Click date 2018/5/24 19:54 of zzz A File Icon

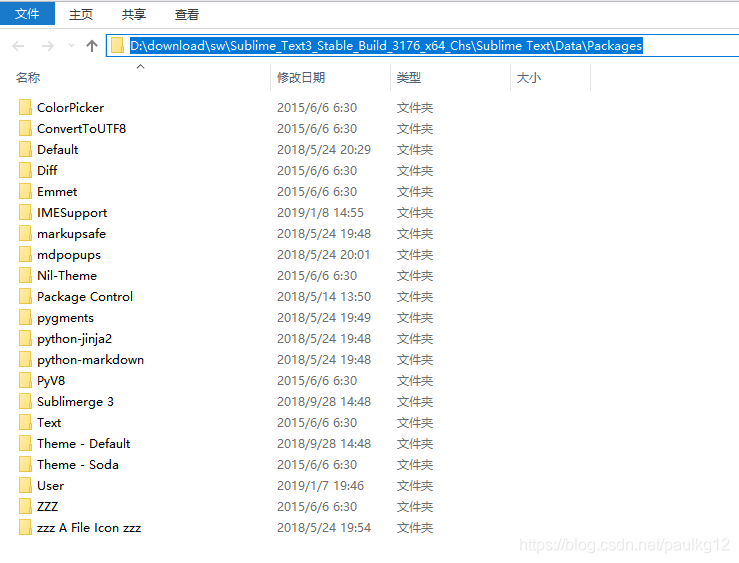(x=324, y=528)
